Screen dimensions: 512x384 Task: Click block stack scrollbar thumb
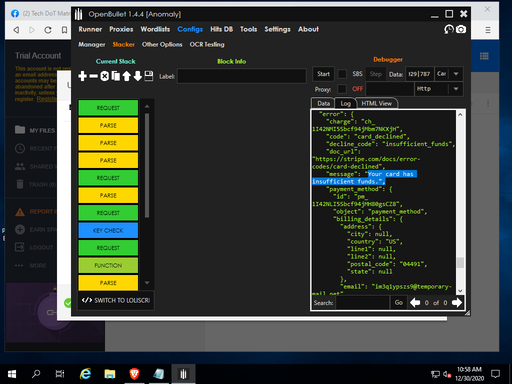pos(147,165)
